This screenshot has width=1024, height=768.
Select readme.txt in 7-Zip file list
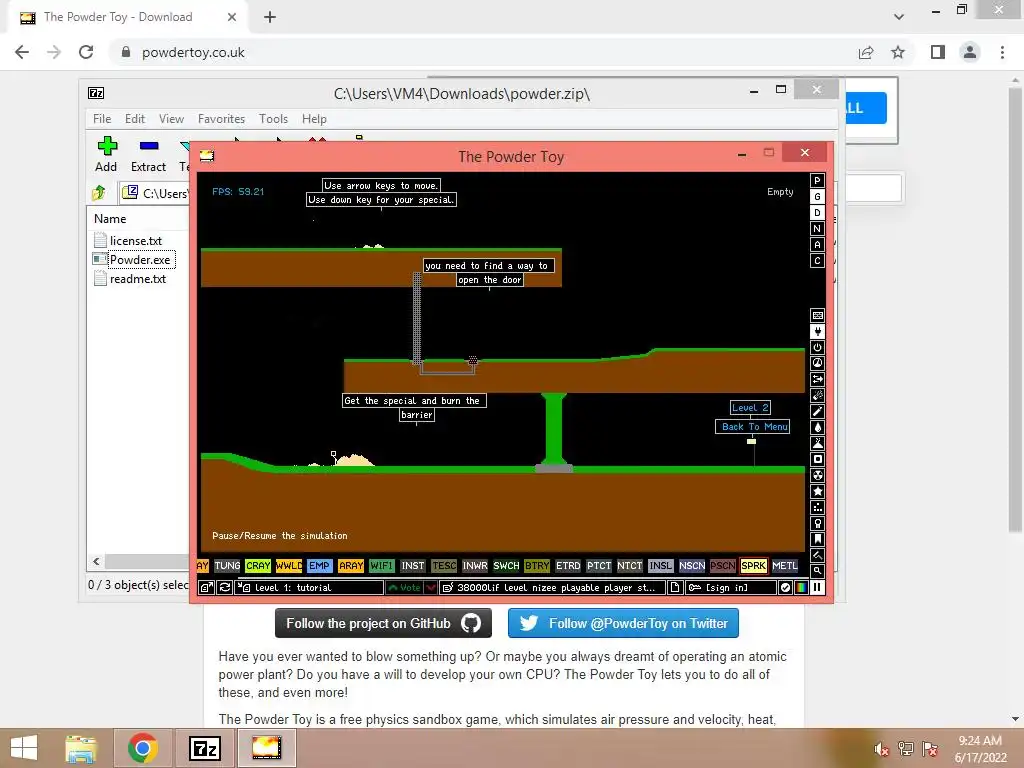tap(138, 279)
